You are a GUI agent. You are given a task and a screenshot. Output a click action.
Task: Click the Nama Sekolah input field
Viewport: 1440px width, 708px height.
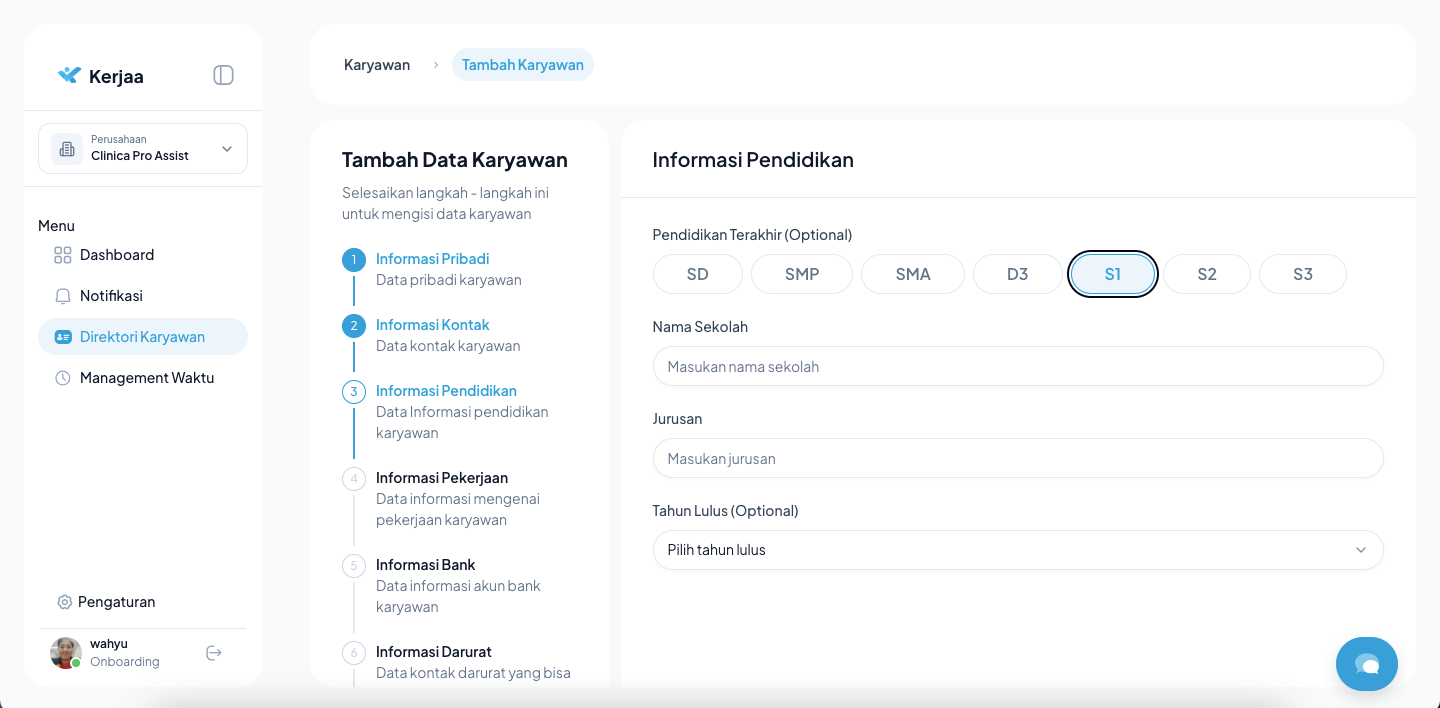pyautogui.click(x=1017, y=367)
